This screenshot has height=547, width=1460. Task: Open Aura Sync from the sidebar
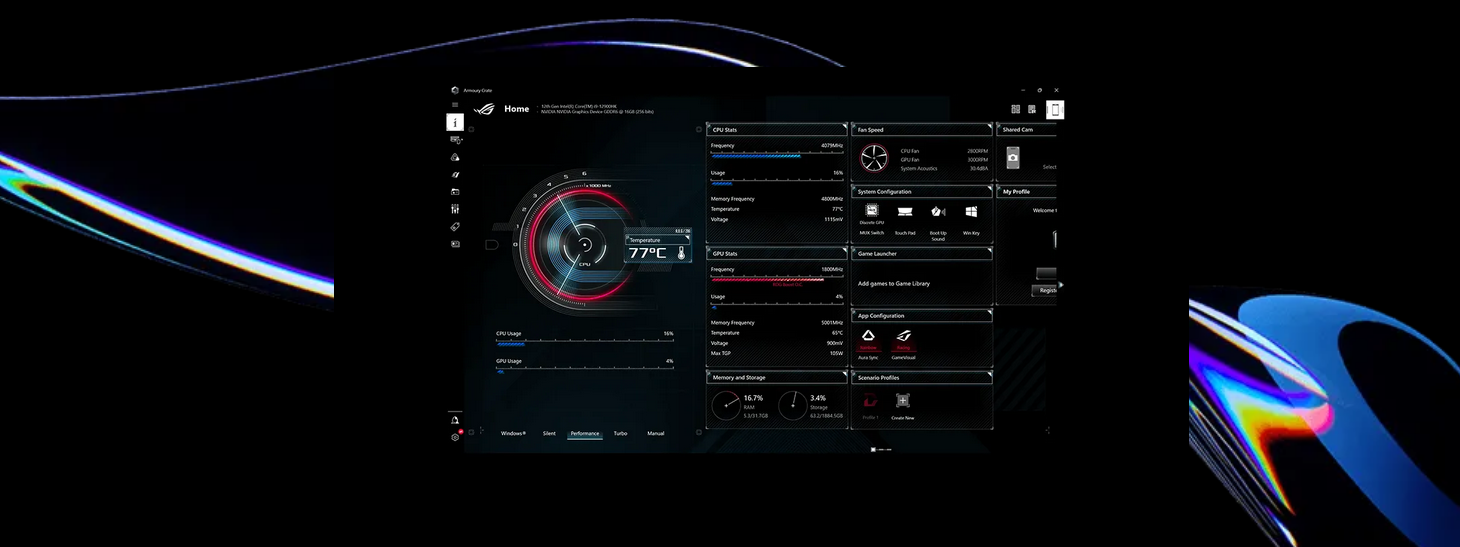(x=455, y=157)
